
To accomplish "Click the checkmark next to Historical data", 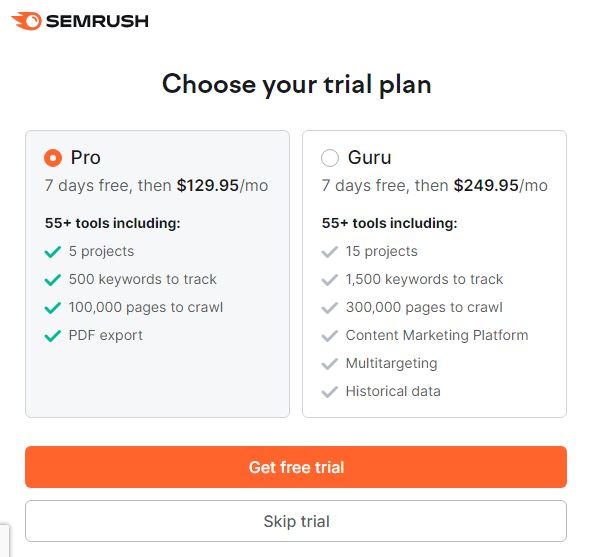I will 330,392.
